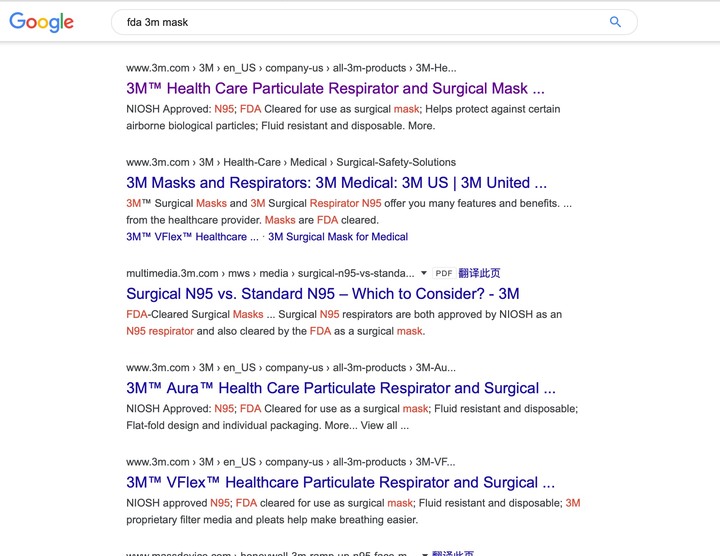Screen dimensions: 720x556
Task: Open '3M™ VFlex™ Healthcare Particulate Respirator and Surgical' title
Action: (340, 483)
